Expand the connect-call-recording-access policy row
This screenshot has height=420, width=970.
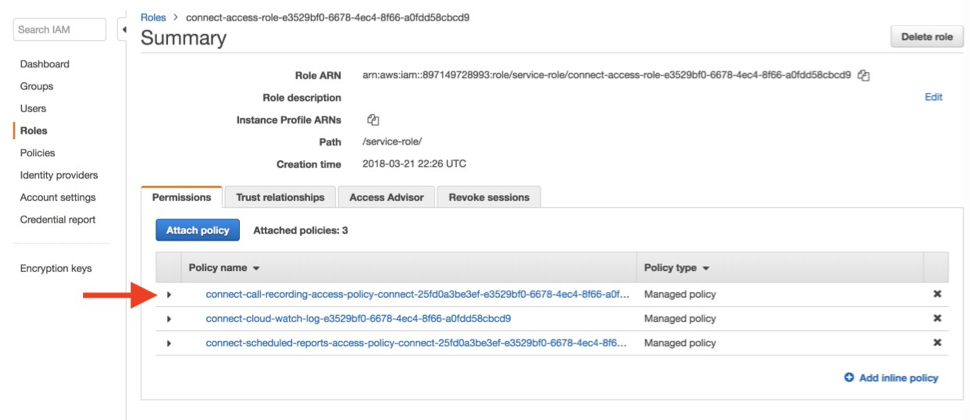click(x=169, y=295)
